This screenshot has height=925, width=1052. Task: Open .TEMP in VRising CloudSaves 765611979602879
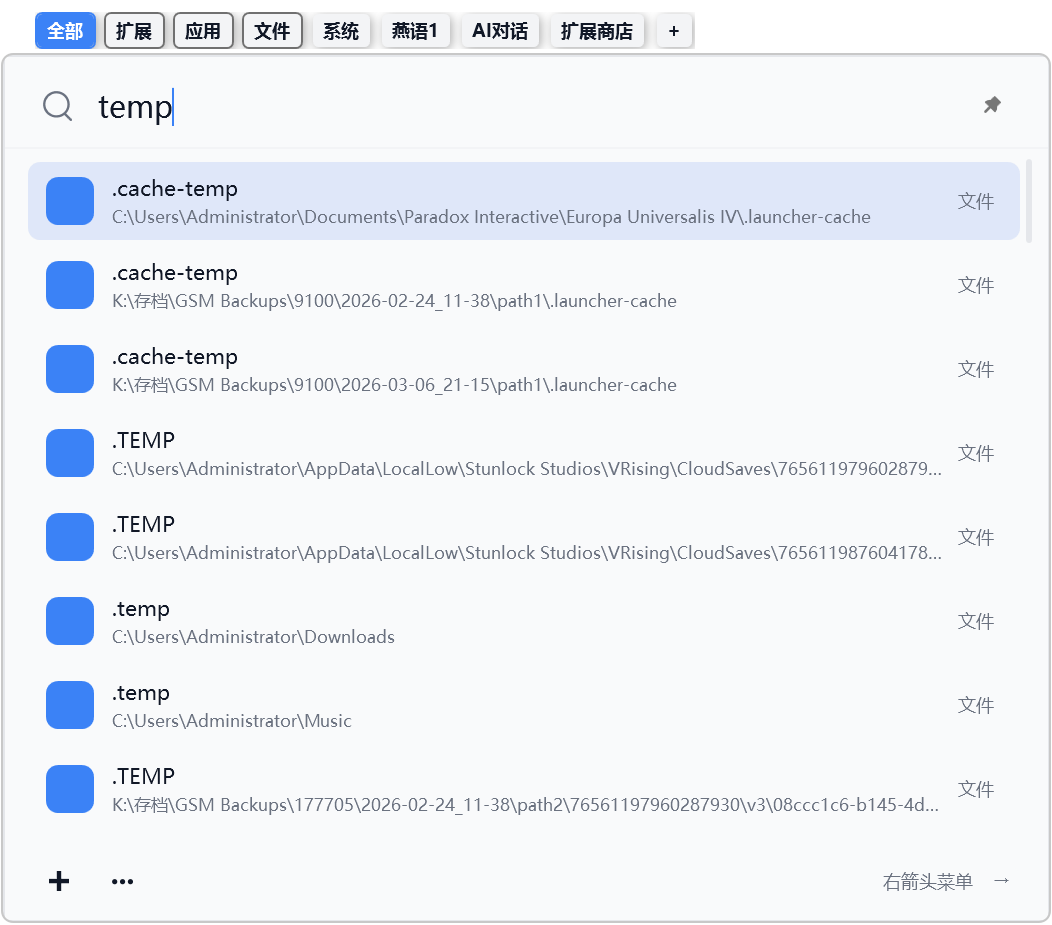click(523, 453)
